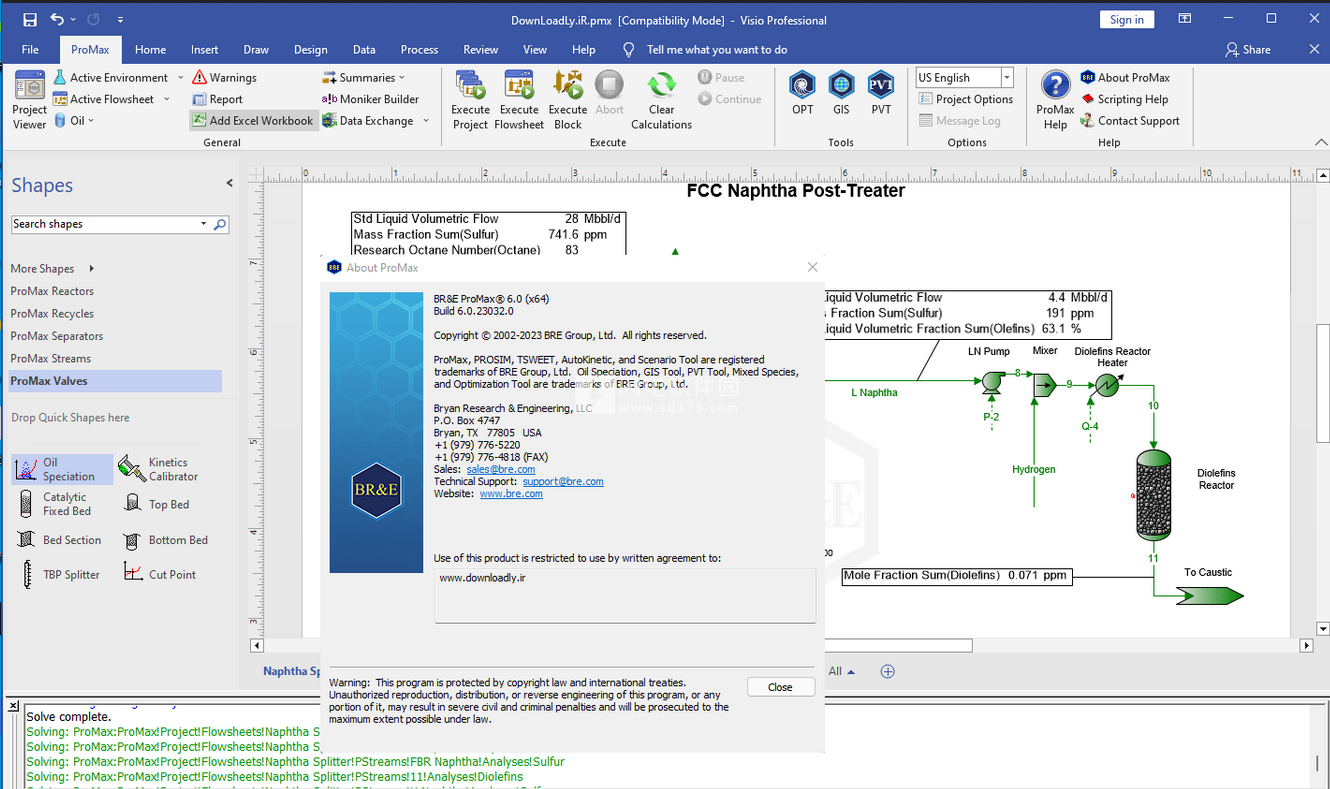Select the Cut Point shape
The width and height of the screenshot is (1330, 789).
coord(160,574)
